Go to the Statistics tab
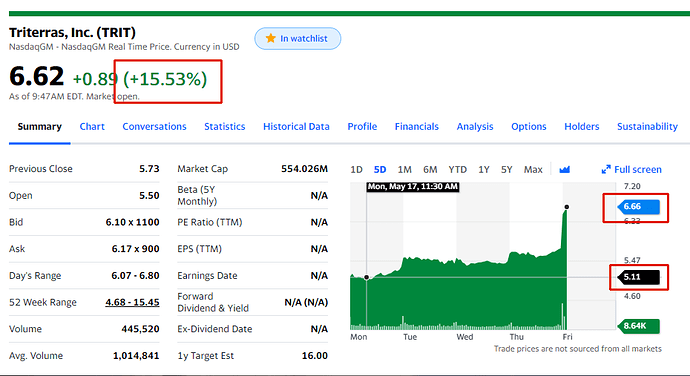Viewport: 690px width, 376px height. [224, 127]
